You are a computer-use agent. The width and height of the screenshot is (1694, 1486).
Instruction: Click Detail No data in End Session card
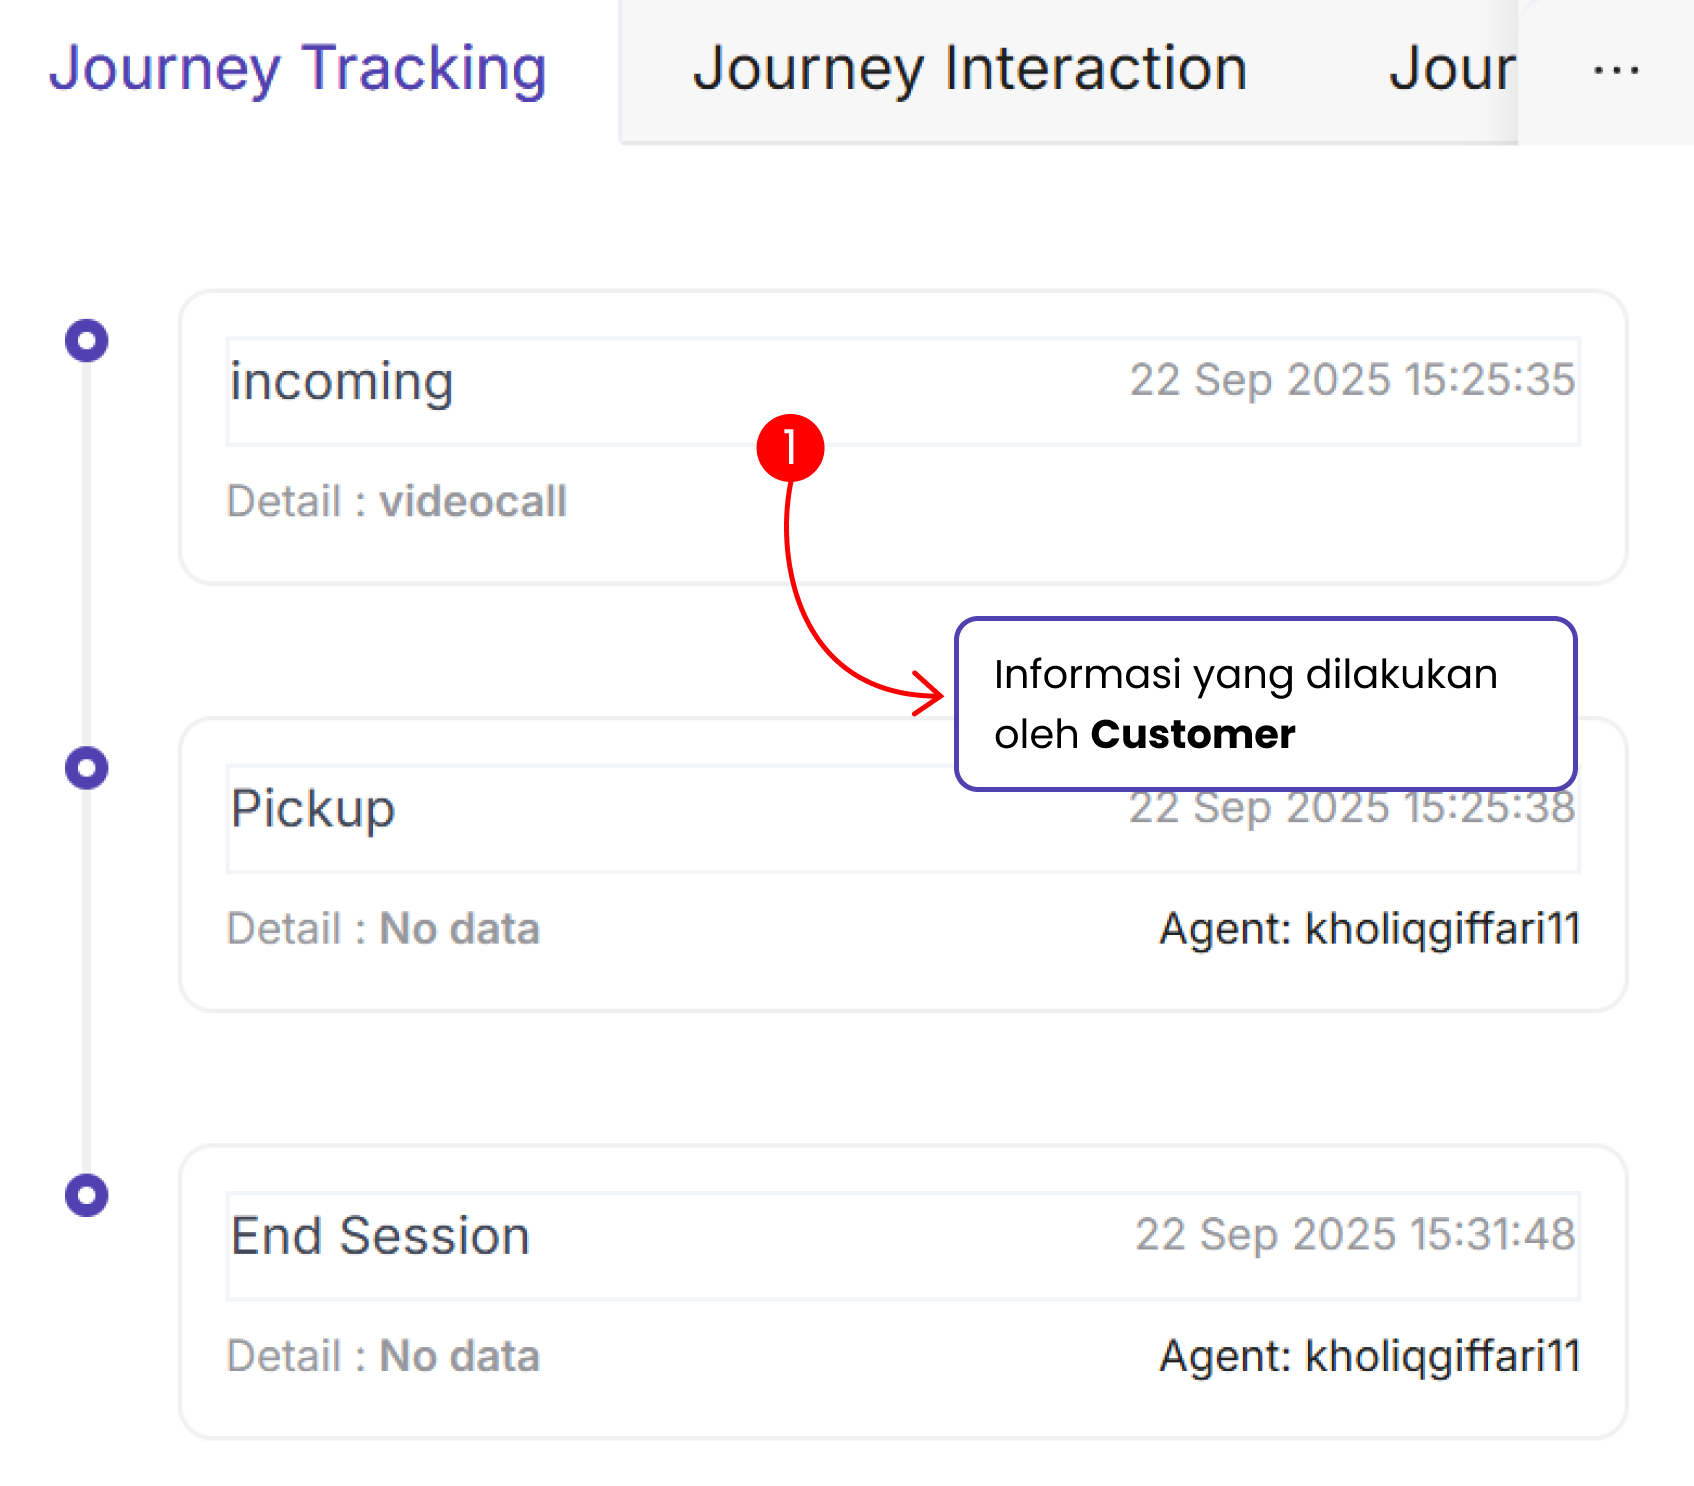[384, 1356]
